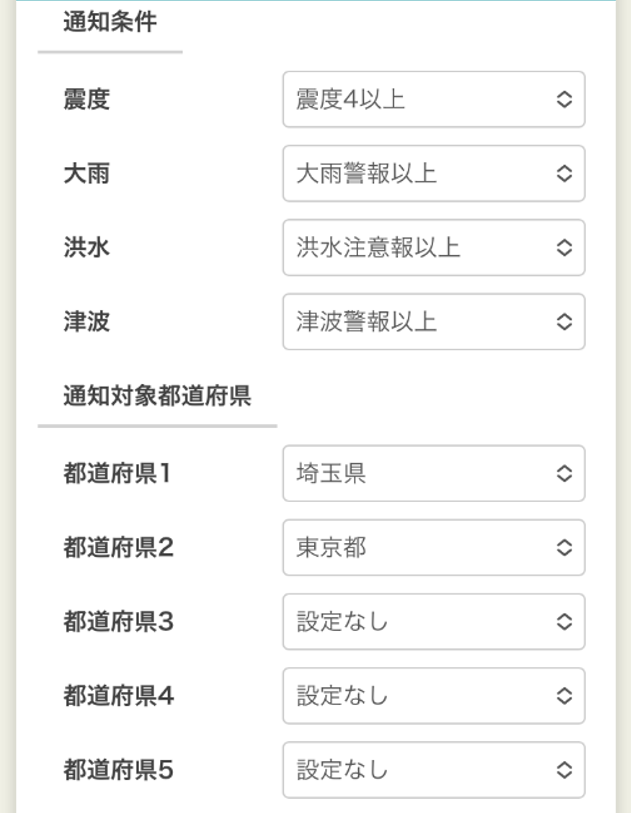Open the 都道府県4 dropdown showing 設定なし
The image size is (631, 813).
click(x=433, y=695)
